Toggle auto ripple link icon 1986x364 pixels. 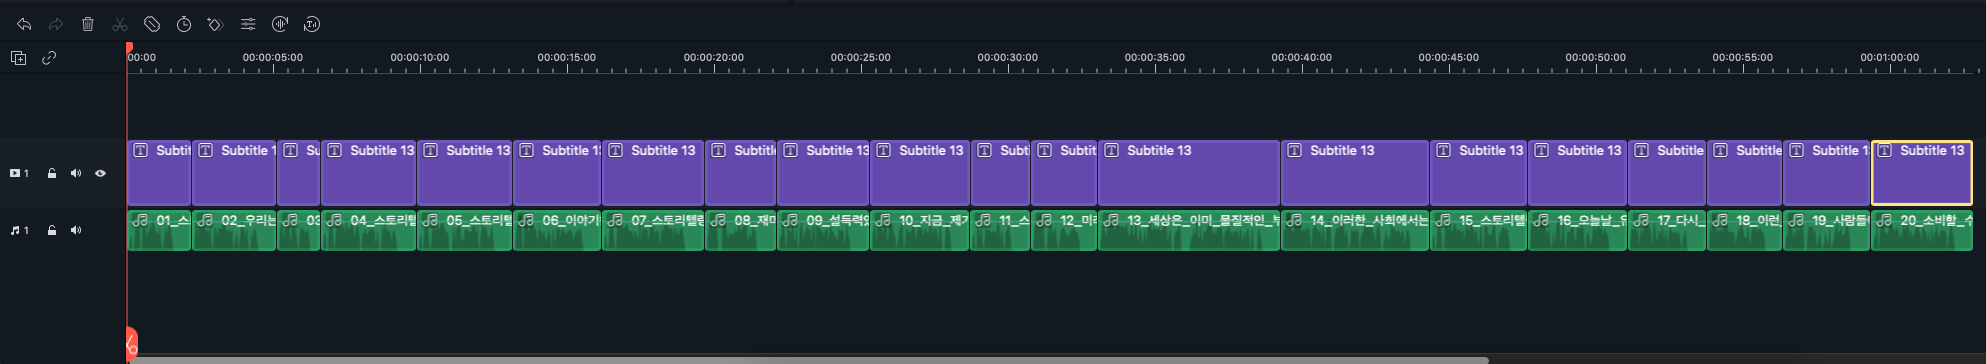[49, 58]
